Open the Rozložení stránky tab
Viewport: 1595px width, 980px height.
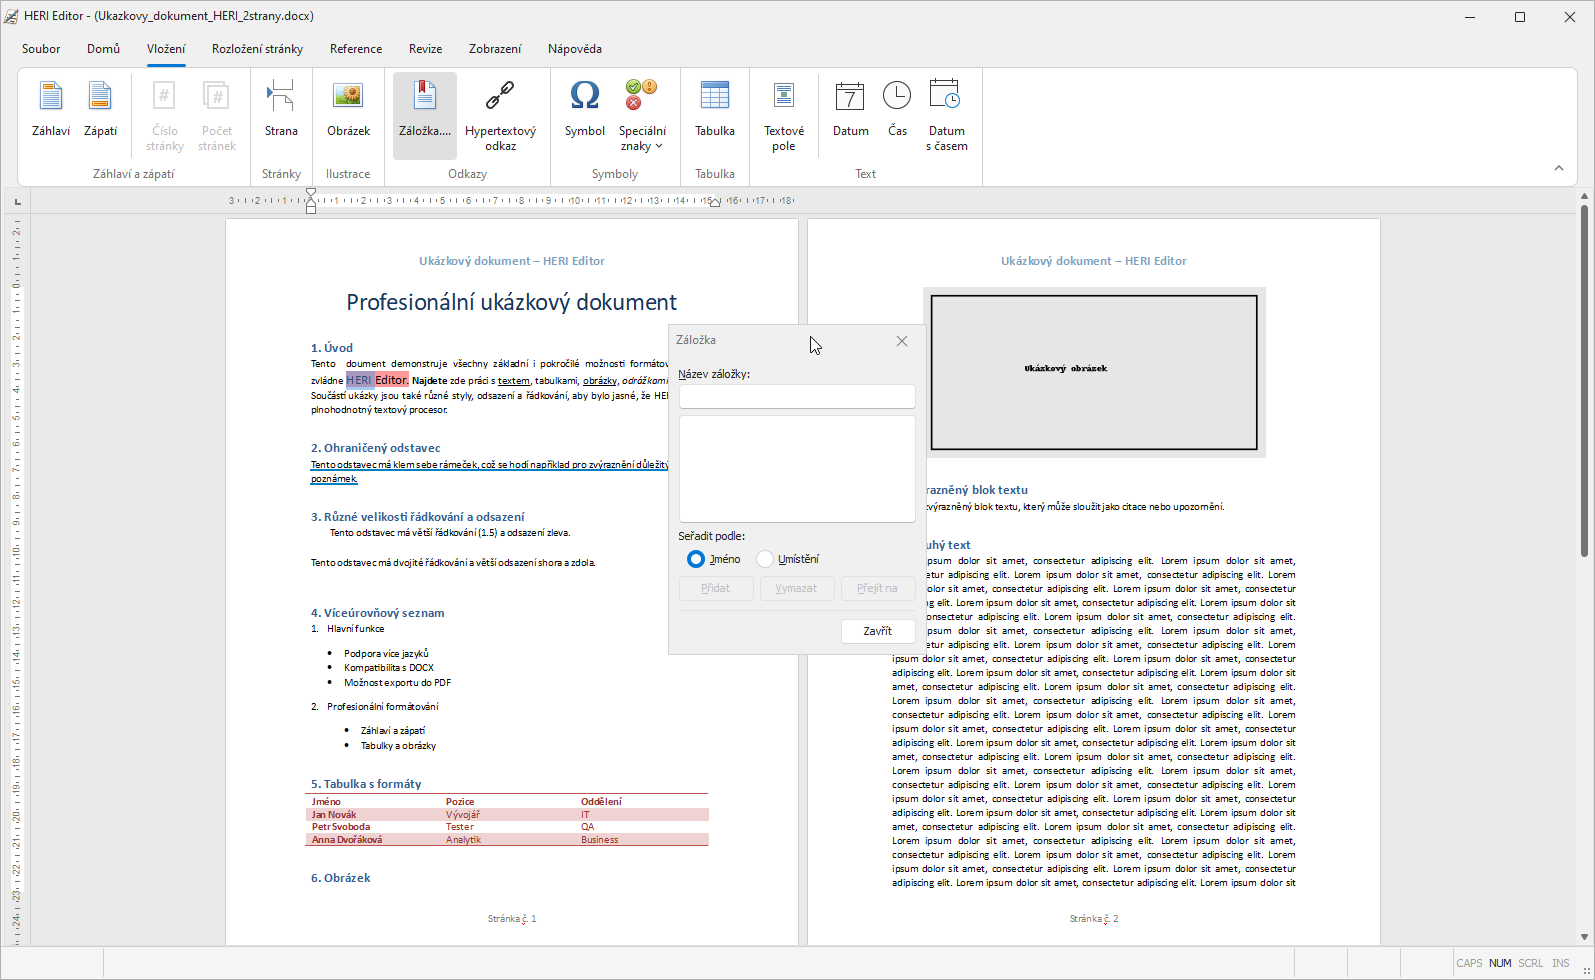pos(257,49)
